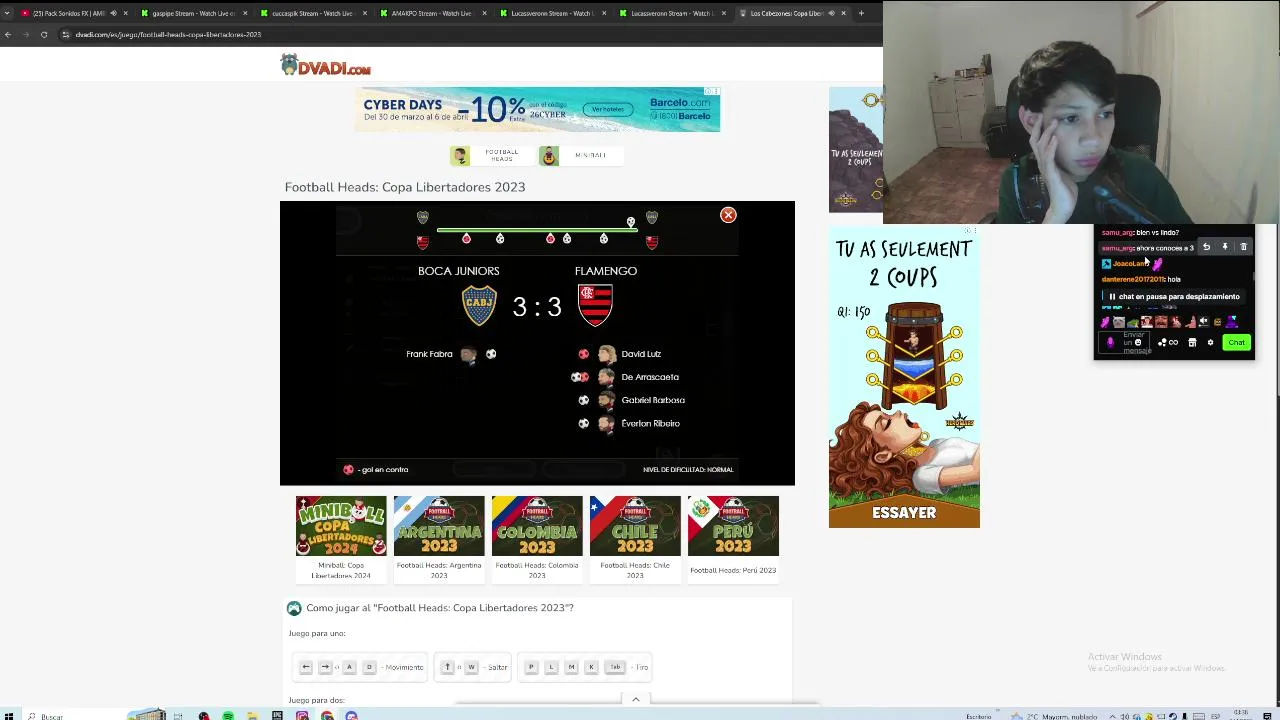
Task: Switch to the gaspipe Stream tab
Action: (192, 13)
